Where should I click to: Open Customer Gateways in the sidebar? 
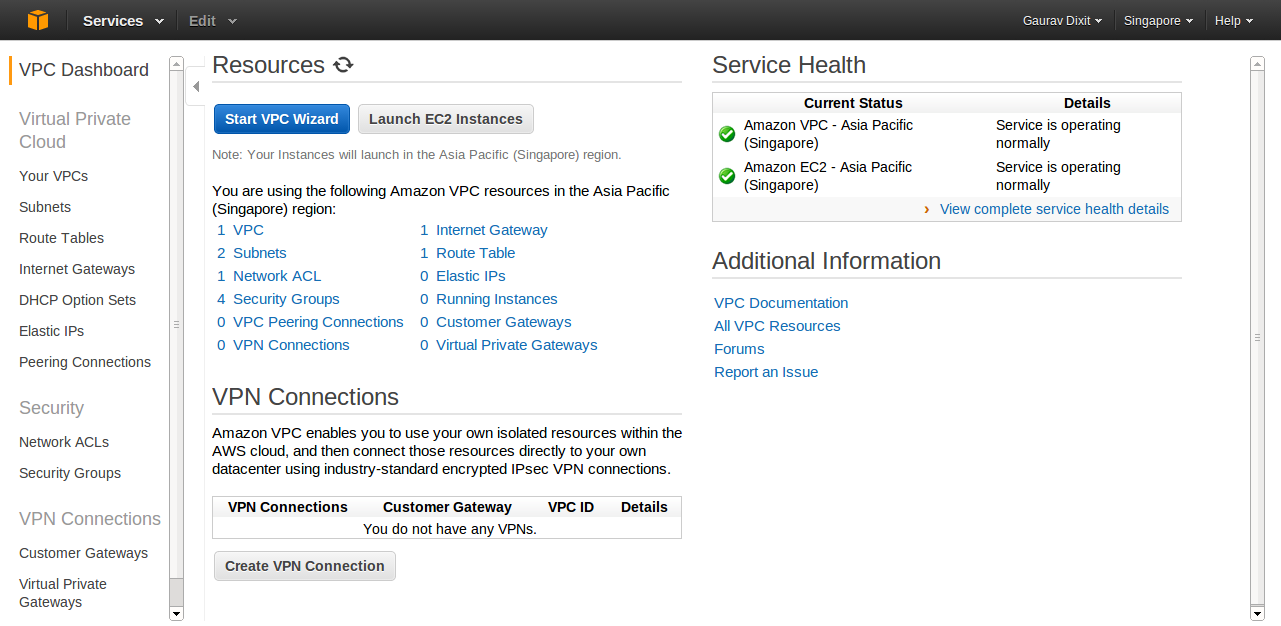coord(83,553)
